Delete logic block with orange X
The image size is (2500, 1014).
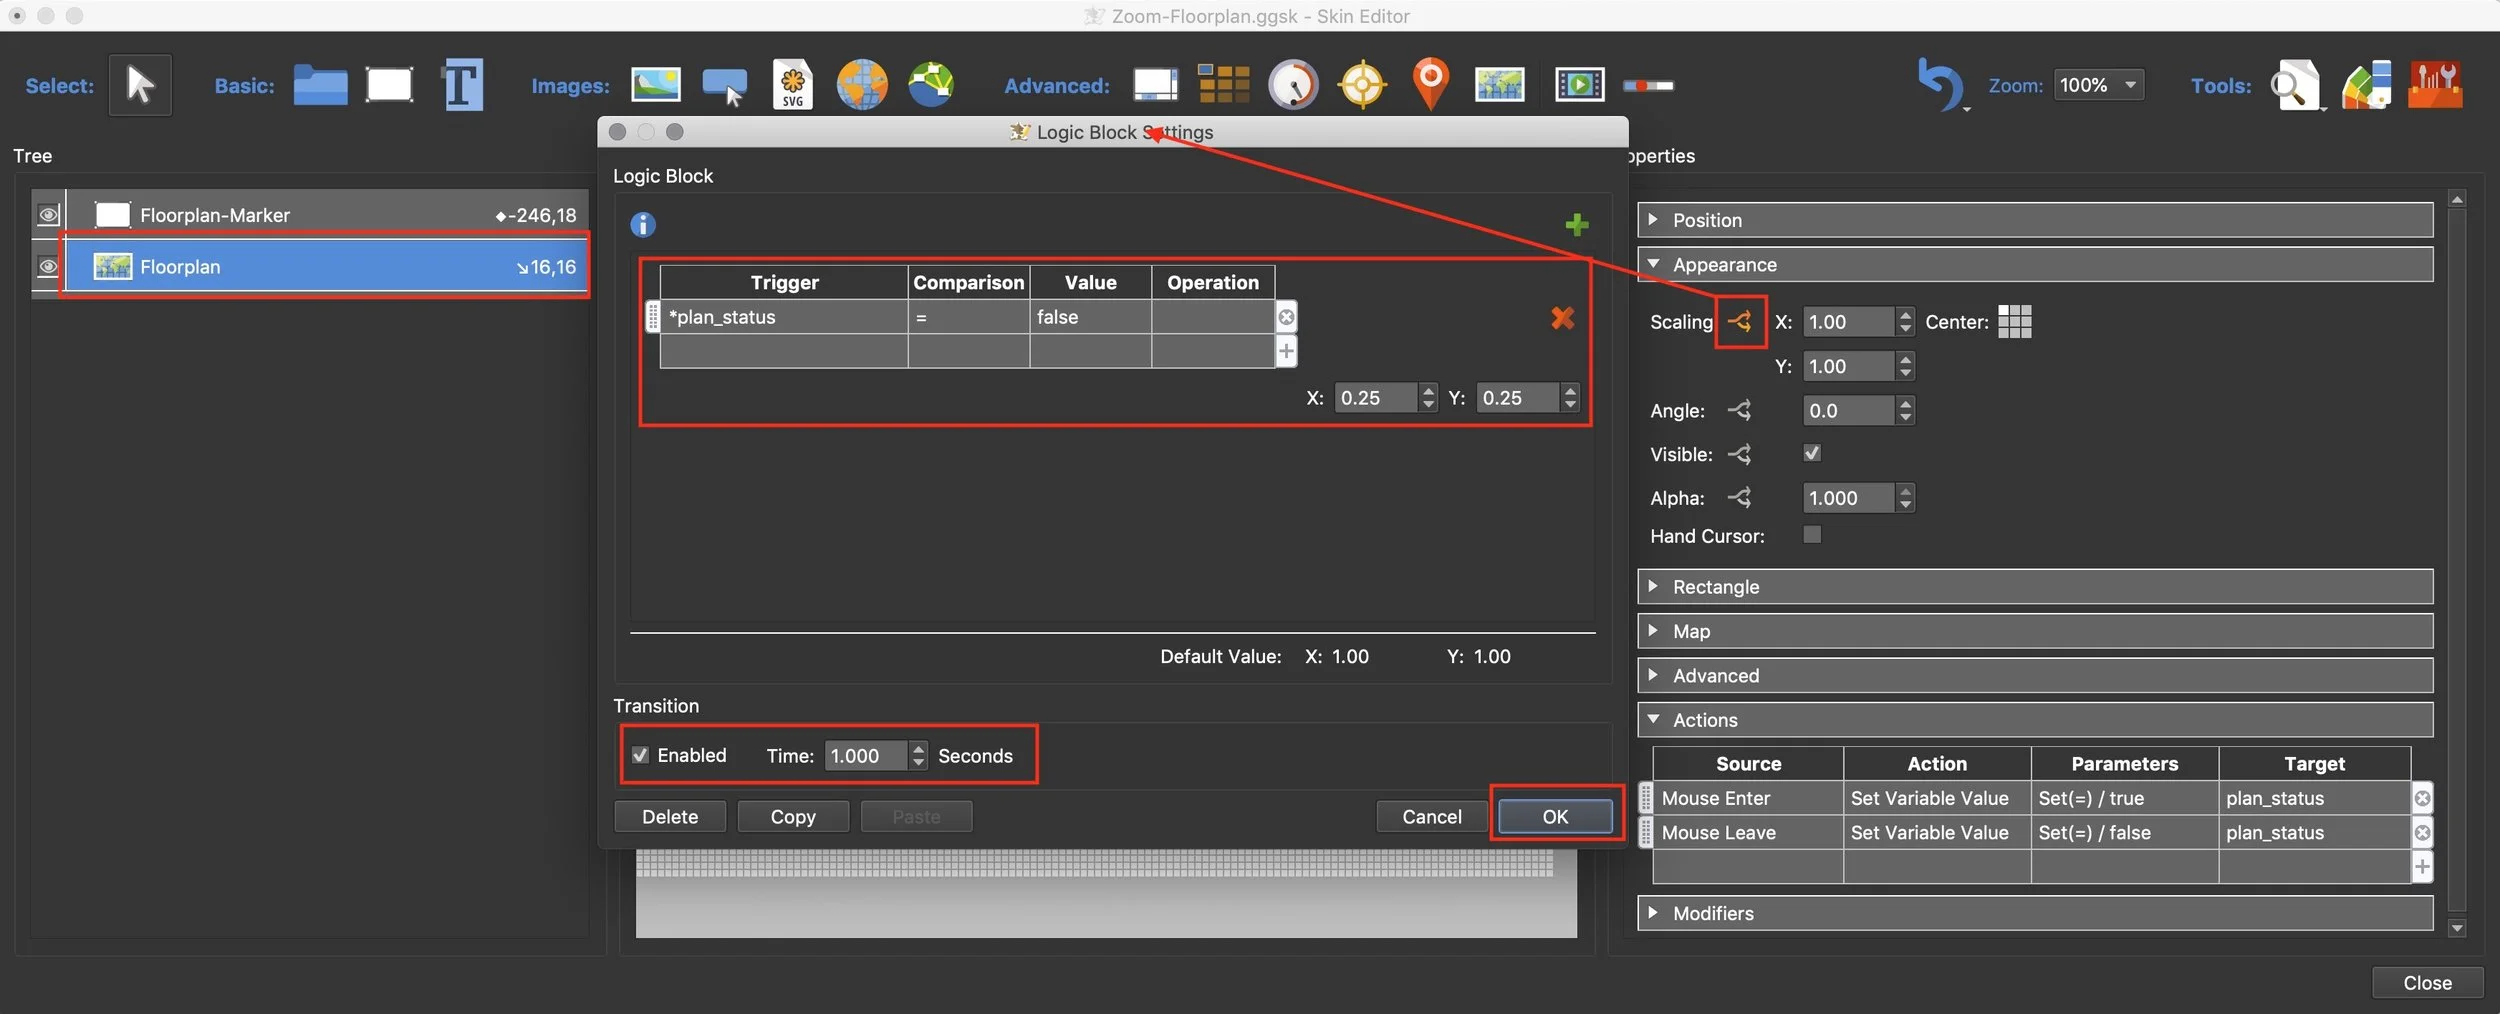(x=1562, y=318)
